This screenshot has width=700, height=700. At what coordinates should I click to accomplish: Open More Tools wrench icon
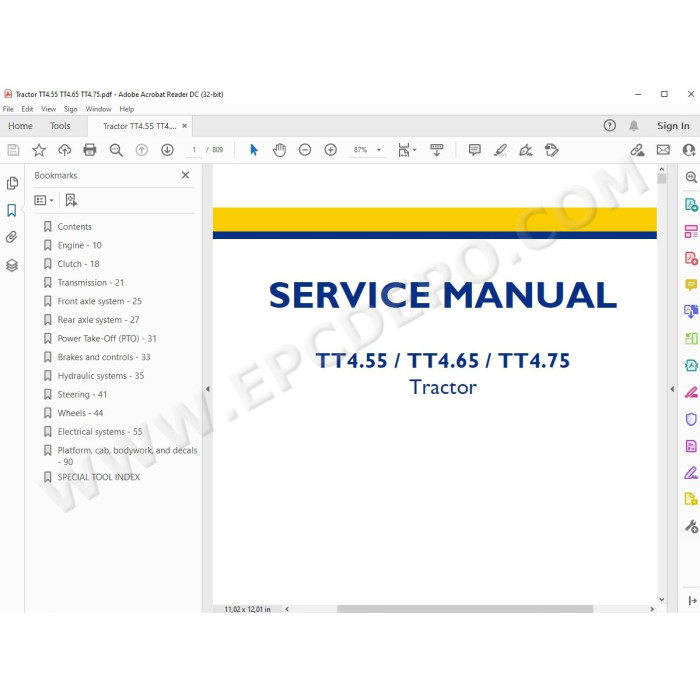(x=691, y=527)
